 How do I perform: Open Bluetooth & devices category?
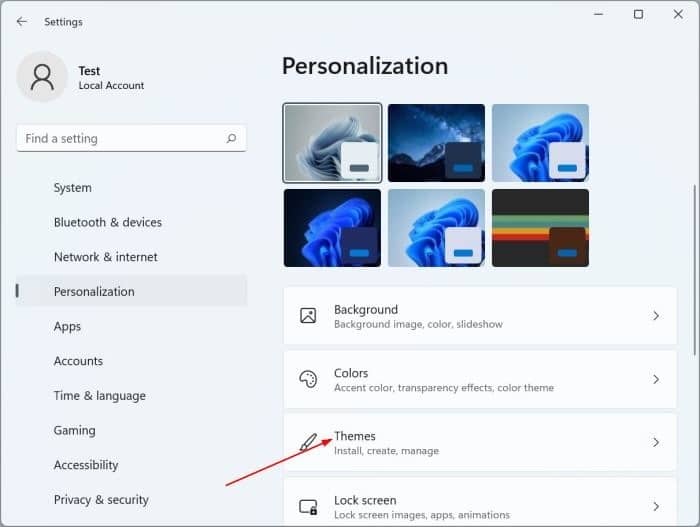(131, 222)
